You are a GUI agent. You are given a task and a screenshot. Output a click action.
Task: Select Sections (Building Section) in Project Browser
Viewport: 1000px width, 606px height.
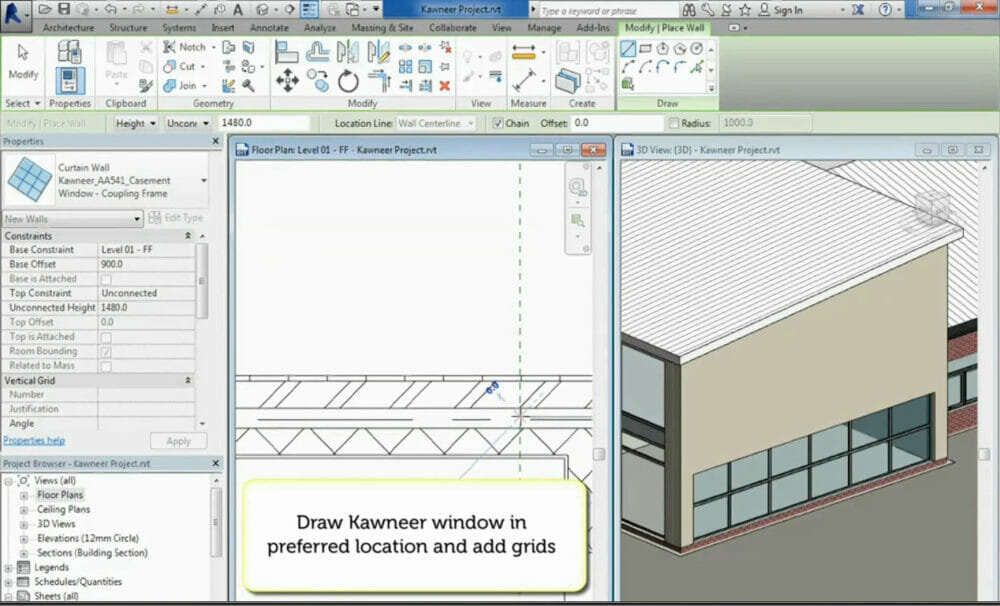92,553
